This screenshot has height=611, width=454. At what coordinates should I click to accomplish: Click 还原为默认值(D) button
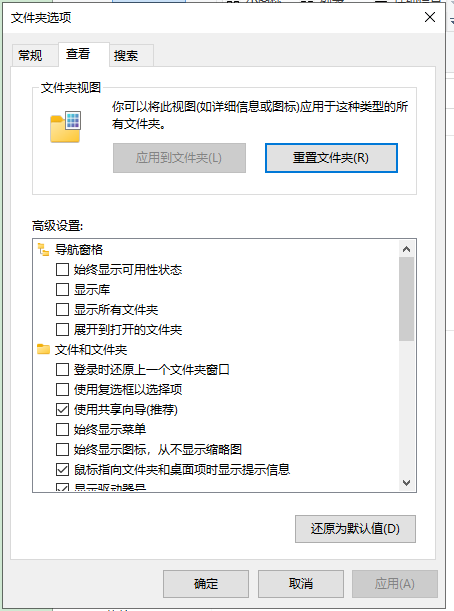[355, 529]
